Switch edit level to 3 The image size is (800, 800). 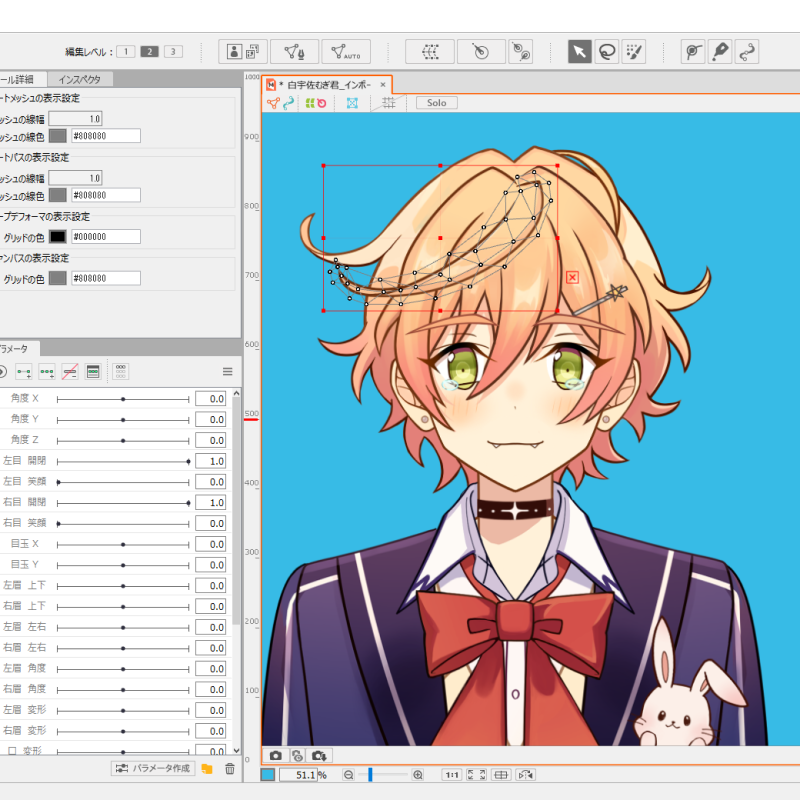coord(173,51)
